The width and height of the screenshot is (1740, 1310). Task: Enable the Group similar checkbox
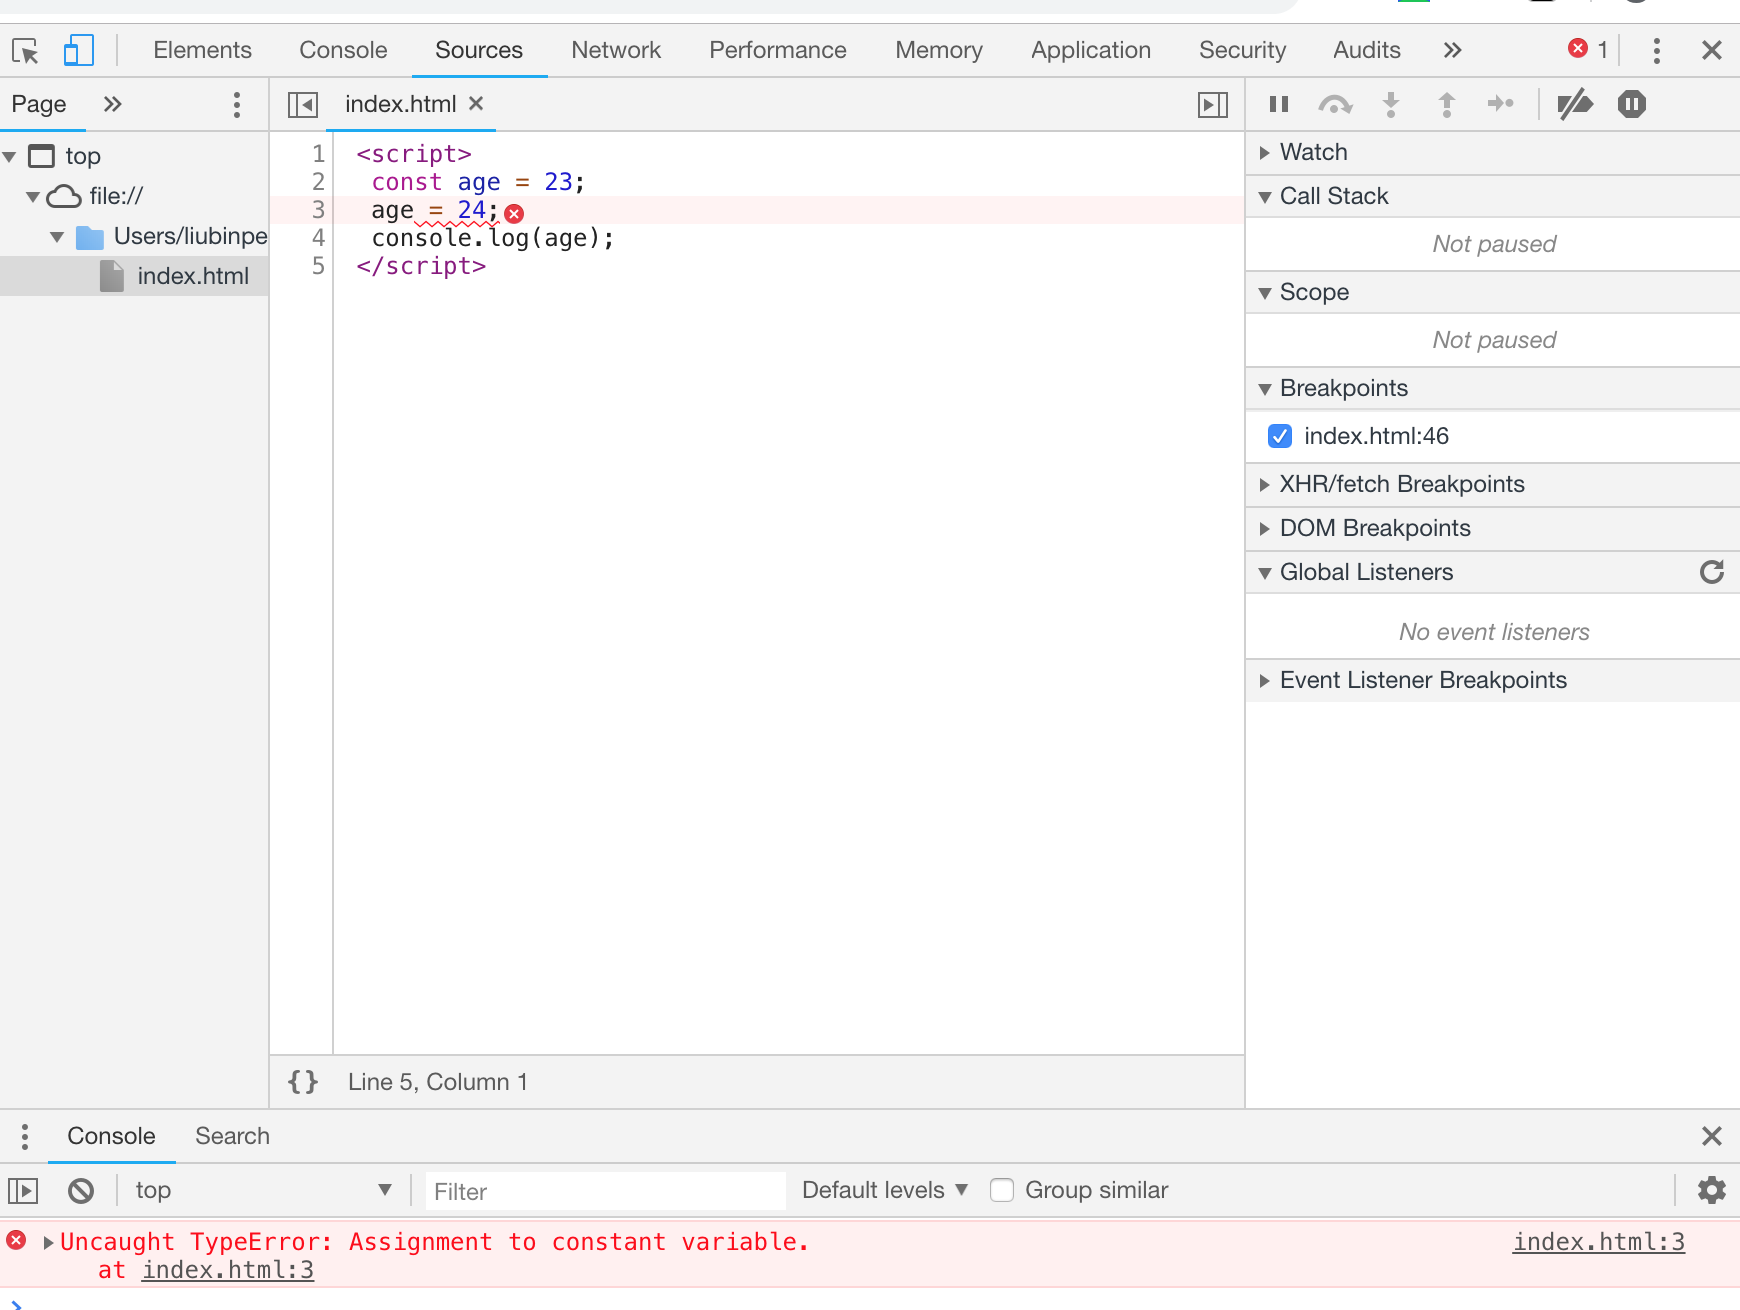(x=1002, y=1190)
